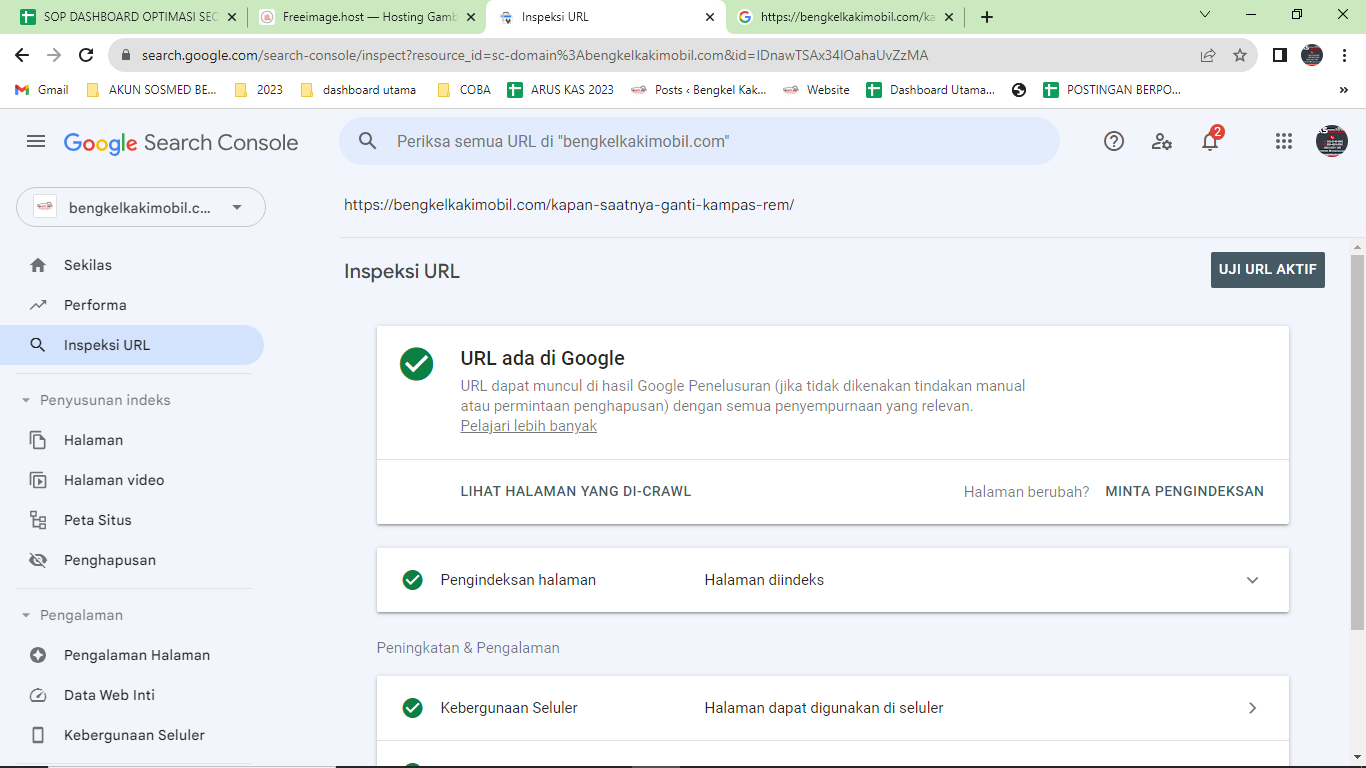Click 'URL ada di Google' heading
The height and width of the screenshot is (768, 1366).
click(542, 358)
